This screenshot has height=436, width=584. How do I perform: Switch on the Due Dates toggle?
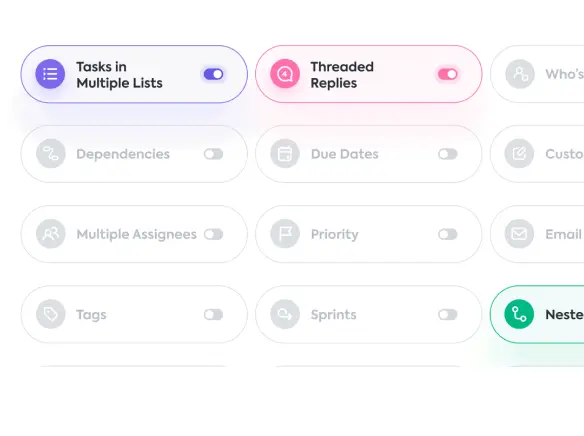(448, 154)
